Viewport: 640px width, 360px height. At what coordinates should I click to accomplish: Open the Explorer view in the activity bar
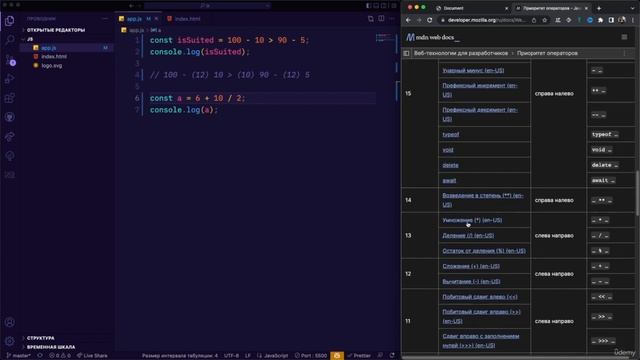(x=9, y=20)
